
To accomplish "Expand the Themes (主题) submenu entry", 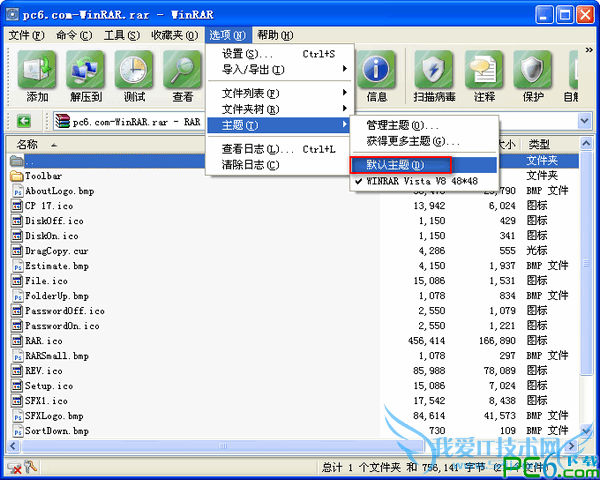I will coord(279,125).
